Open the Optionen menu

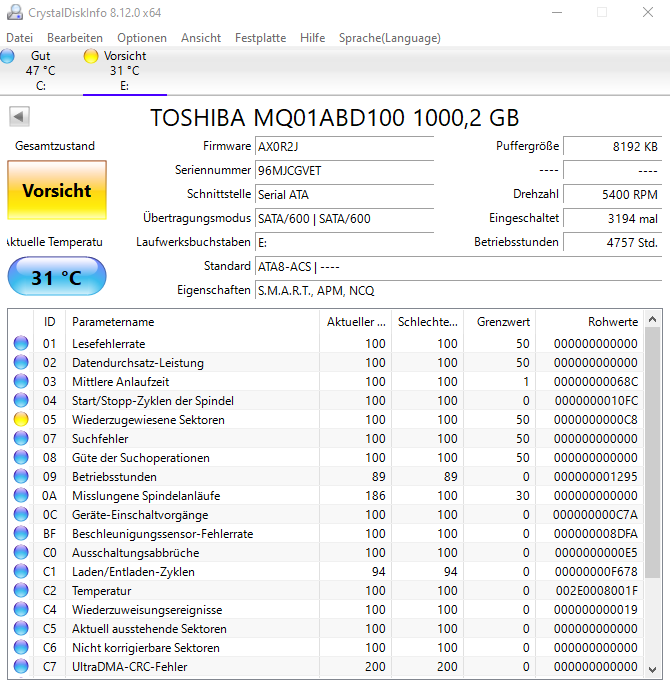pos(142,38)
